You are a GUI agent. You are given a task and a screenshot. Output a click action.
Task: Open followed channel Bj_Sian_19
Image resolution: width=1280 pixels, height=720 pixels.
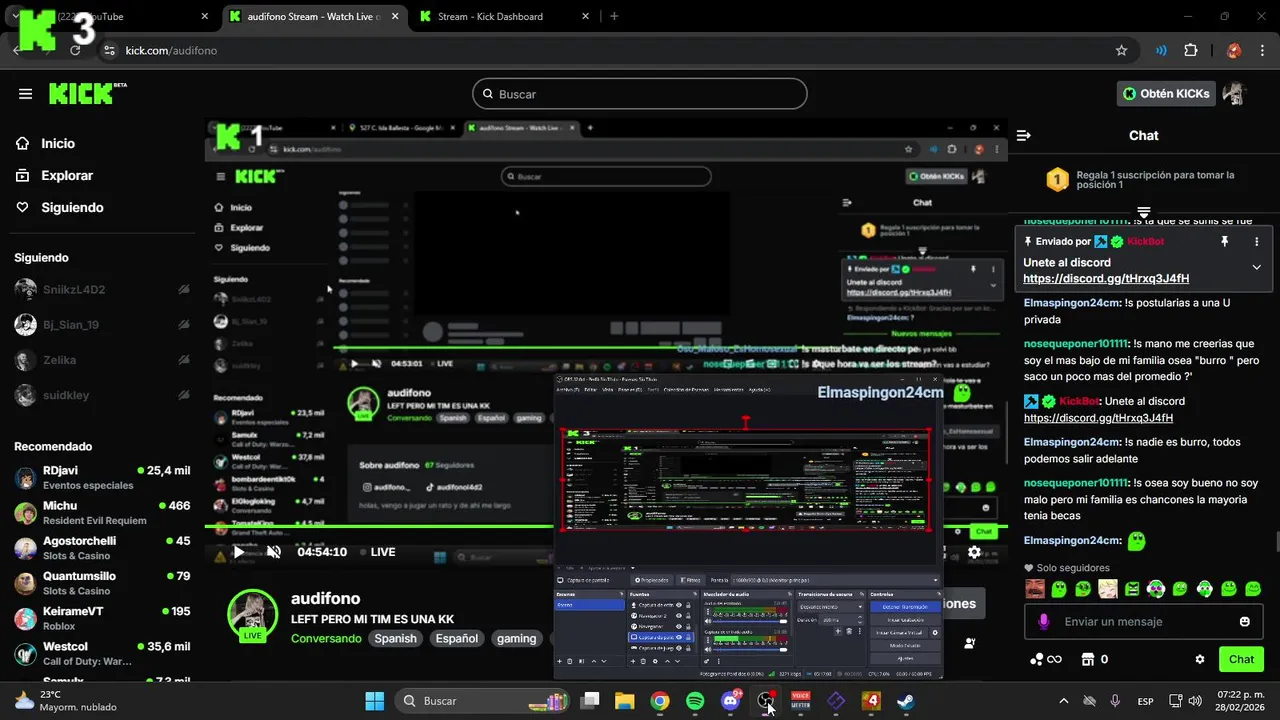(x=102, y=324)
